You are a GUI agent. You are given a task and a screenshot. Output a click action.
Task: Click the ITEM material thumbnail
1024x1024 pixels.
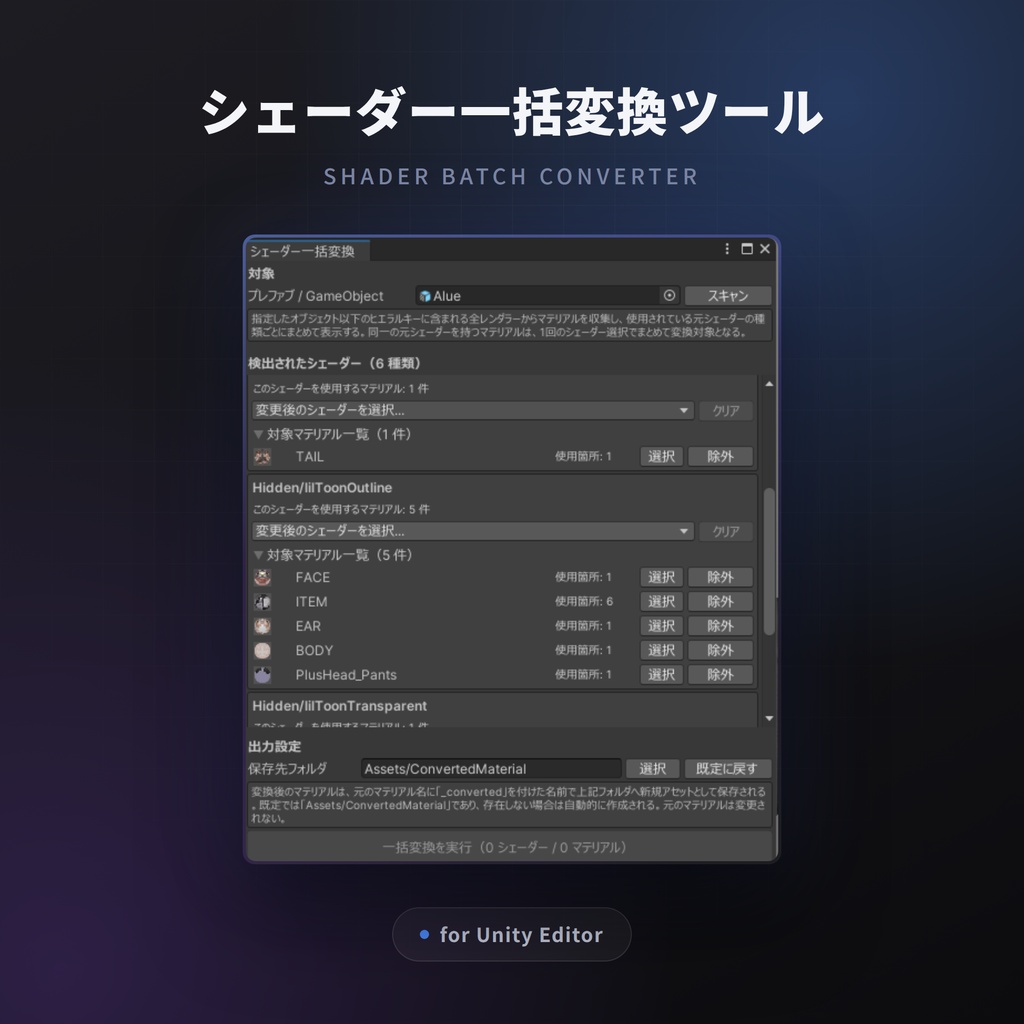(263, 601)
